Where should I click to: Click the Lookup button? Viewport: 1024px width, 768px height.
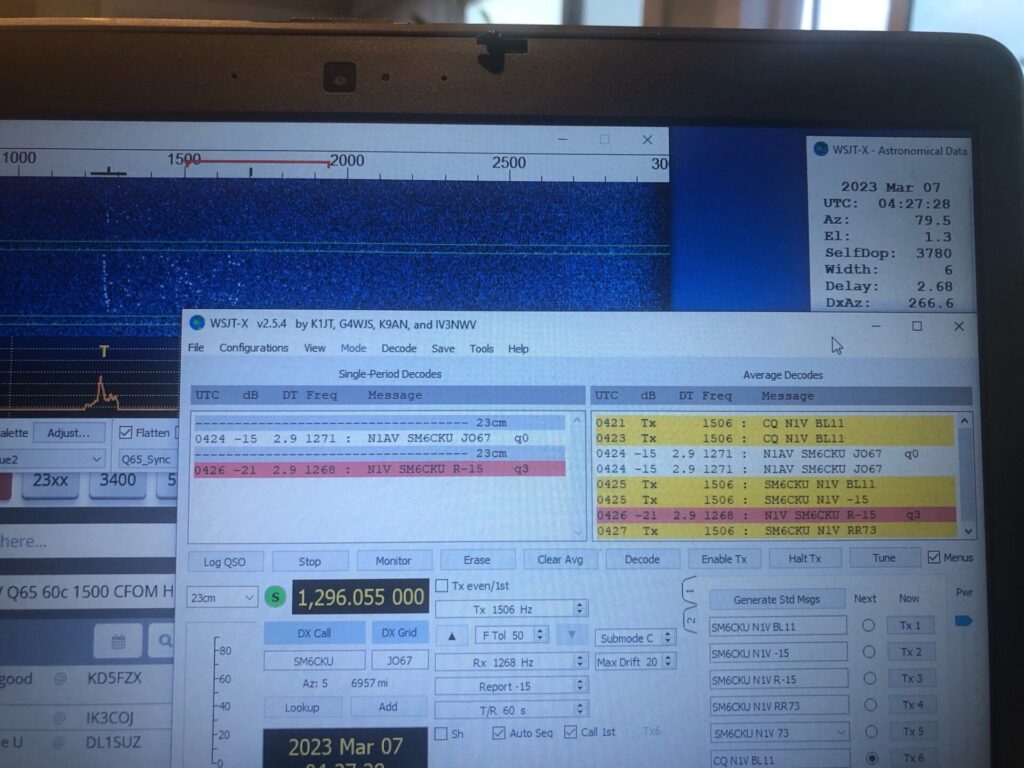click(302, 707)
